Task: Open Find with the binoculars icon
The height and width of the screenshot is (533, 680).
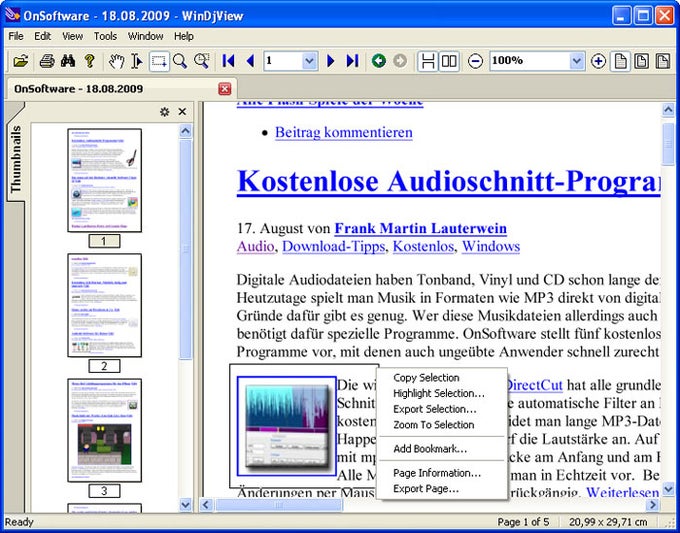Action: pos(68,61)
